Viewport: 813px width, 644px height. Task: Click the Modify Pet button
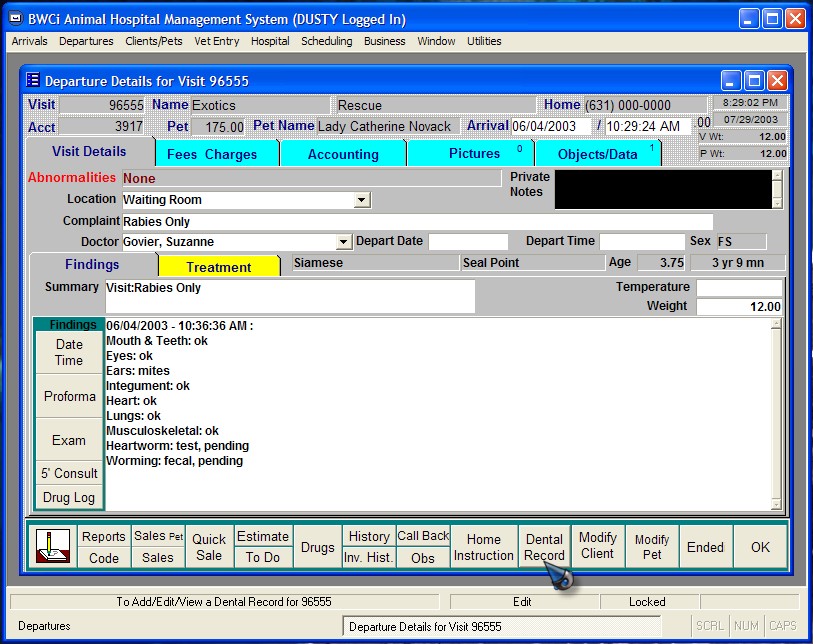tap(652, 547)
